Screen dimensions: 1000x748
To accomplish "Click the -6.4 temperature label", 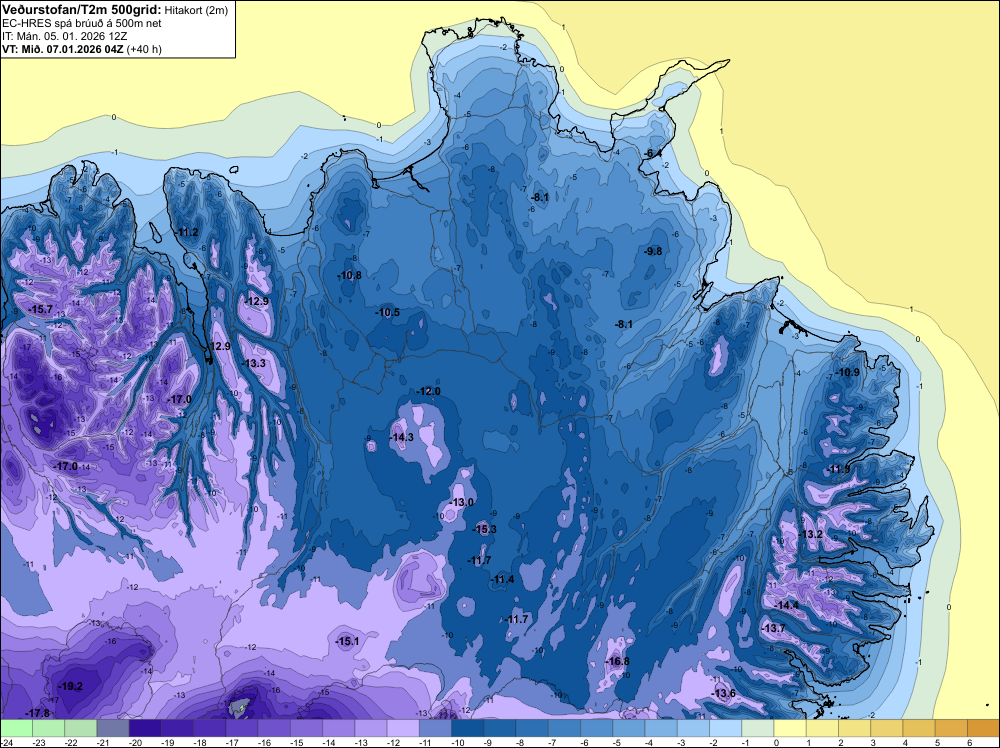I will tap(651, 154).
